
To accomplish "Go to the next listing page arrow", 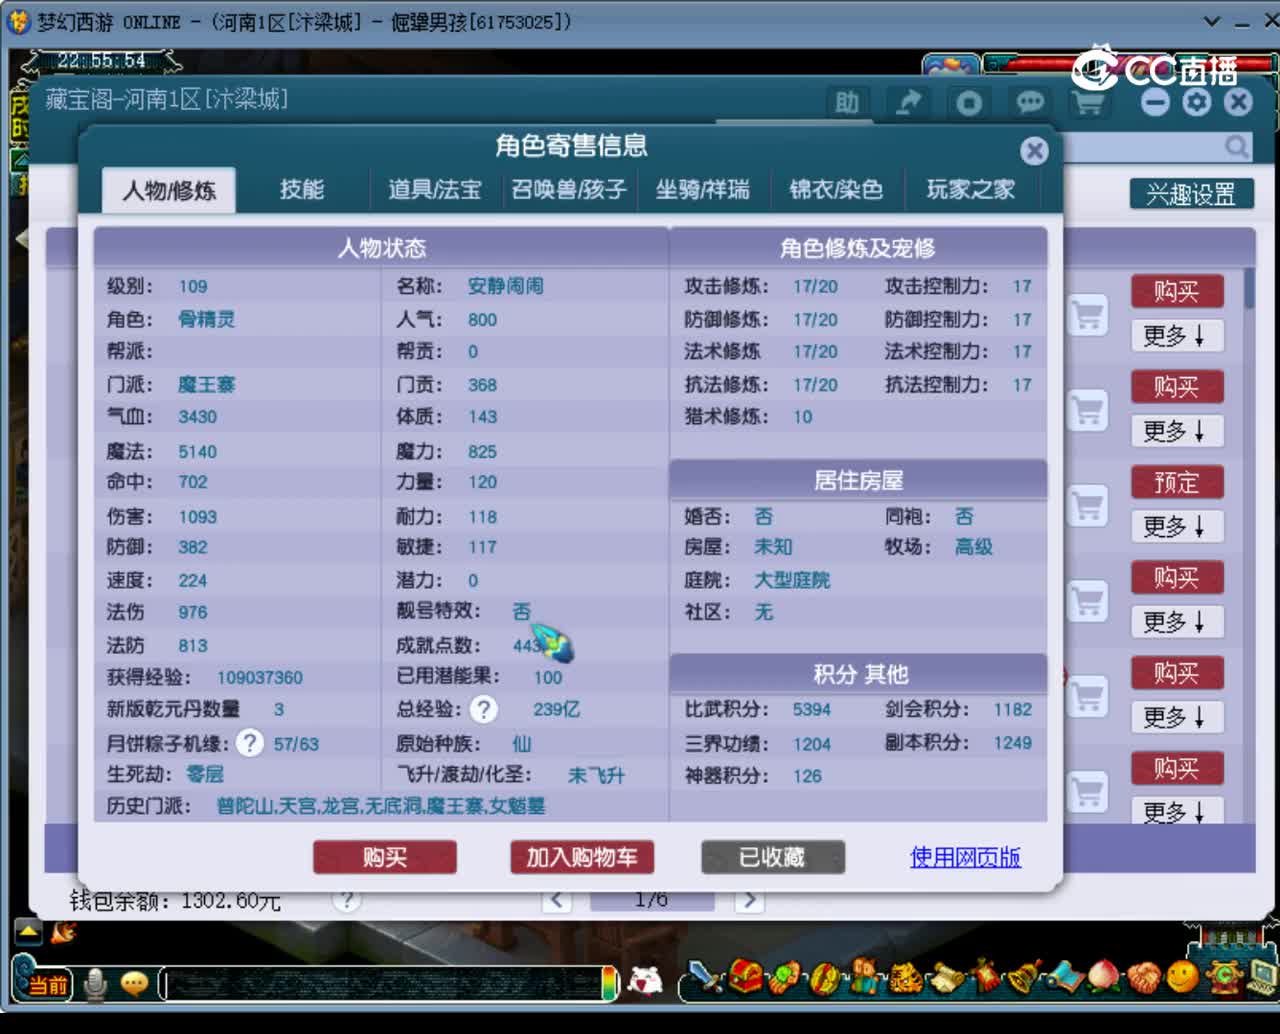I will pyautogui.click(x=748, y=900).
